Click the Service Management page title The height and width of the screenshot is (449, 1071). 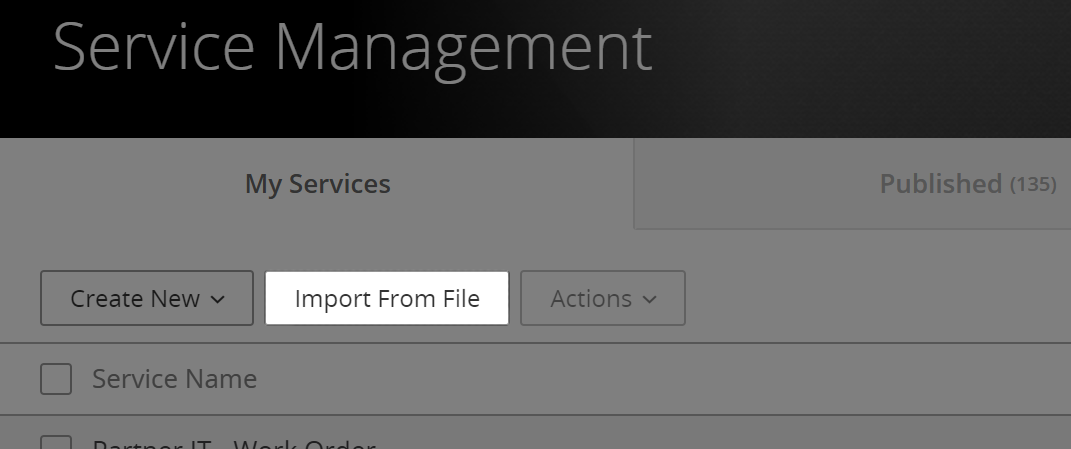point(352,47)
